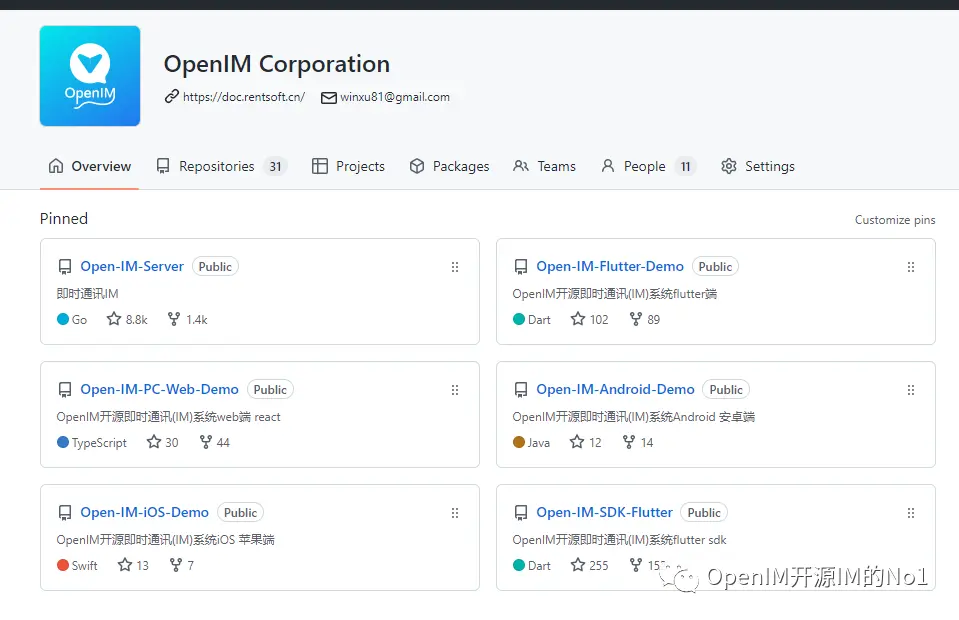Select the People tab

(x=644, y=166)
